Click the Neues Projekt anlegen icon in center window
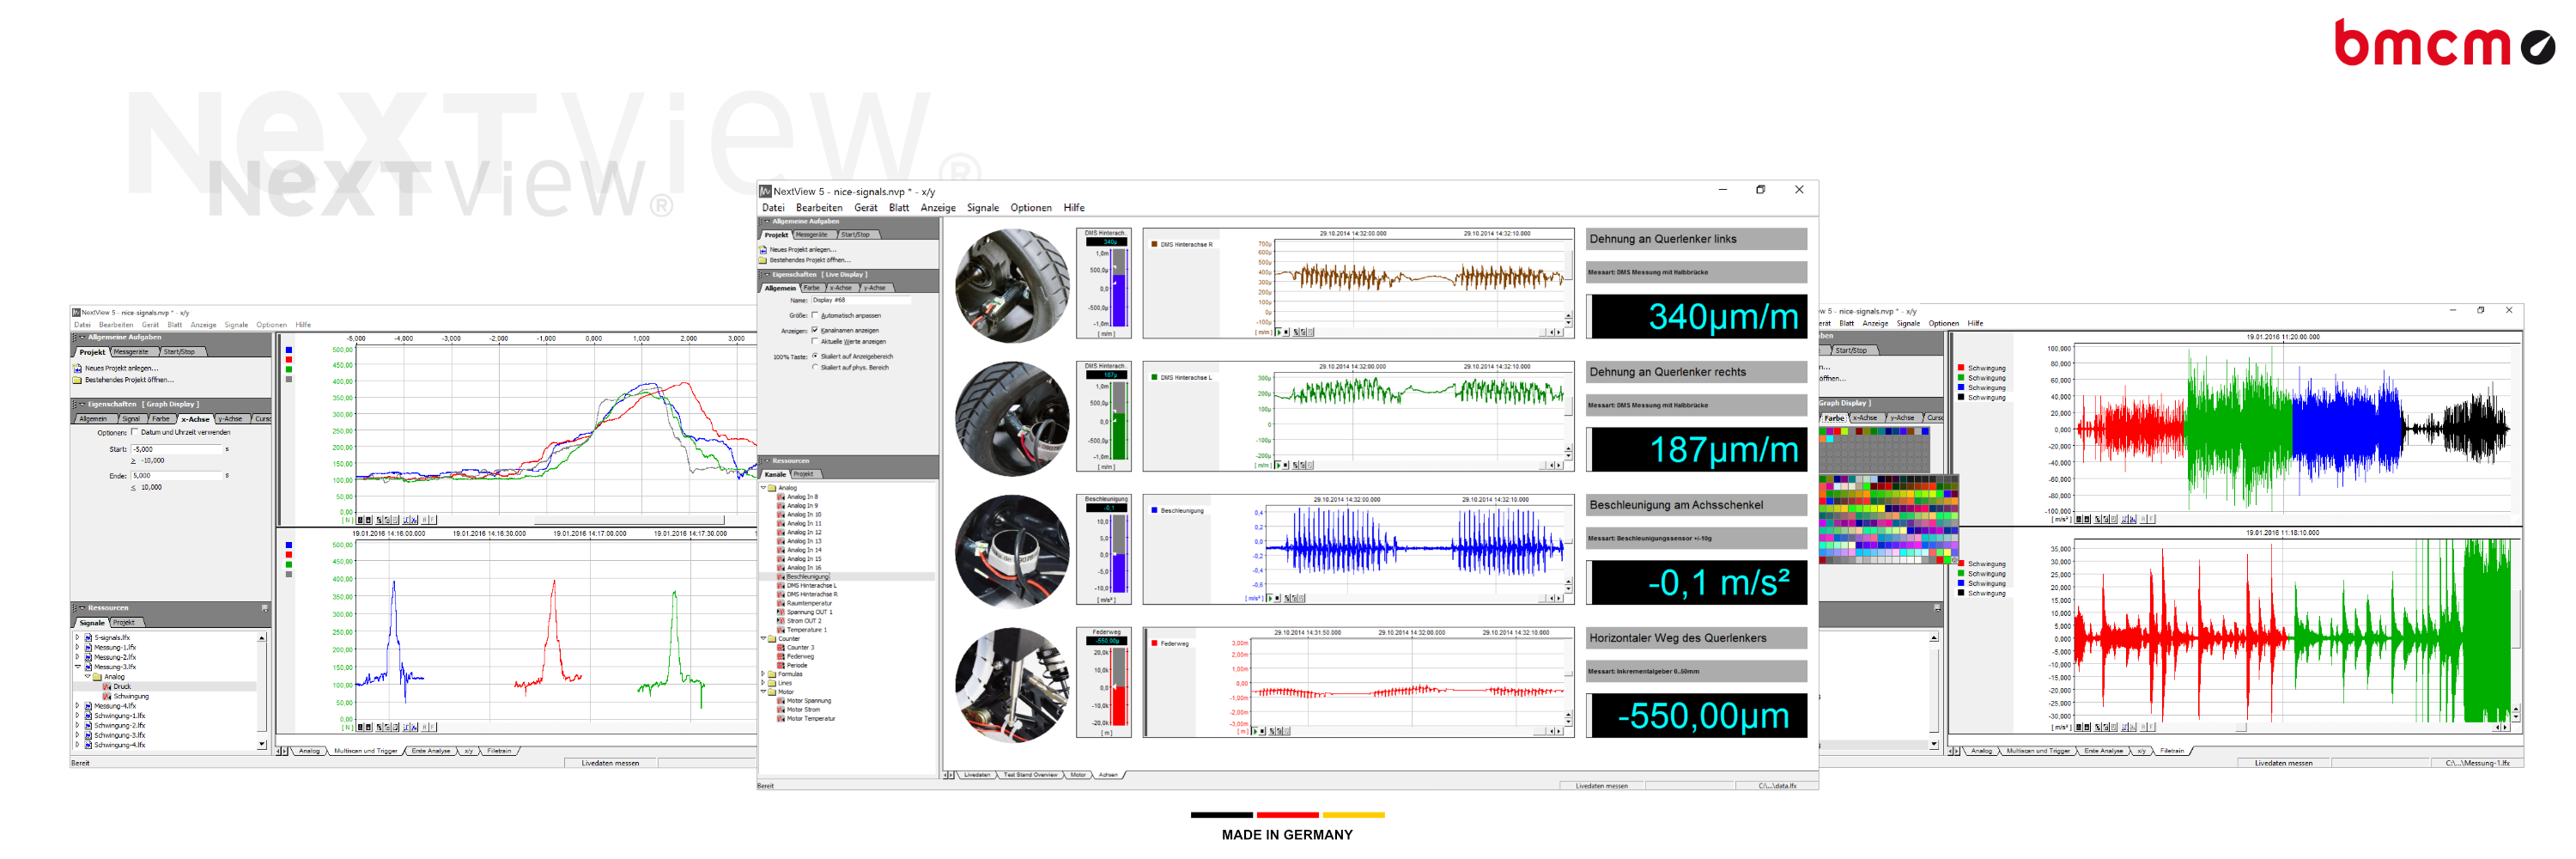This screenshot has width=2576, height=859. (763, 249)
